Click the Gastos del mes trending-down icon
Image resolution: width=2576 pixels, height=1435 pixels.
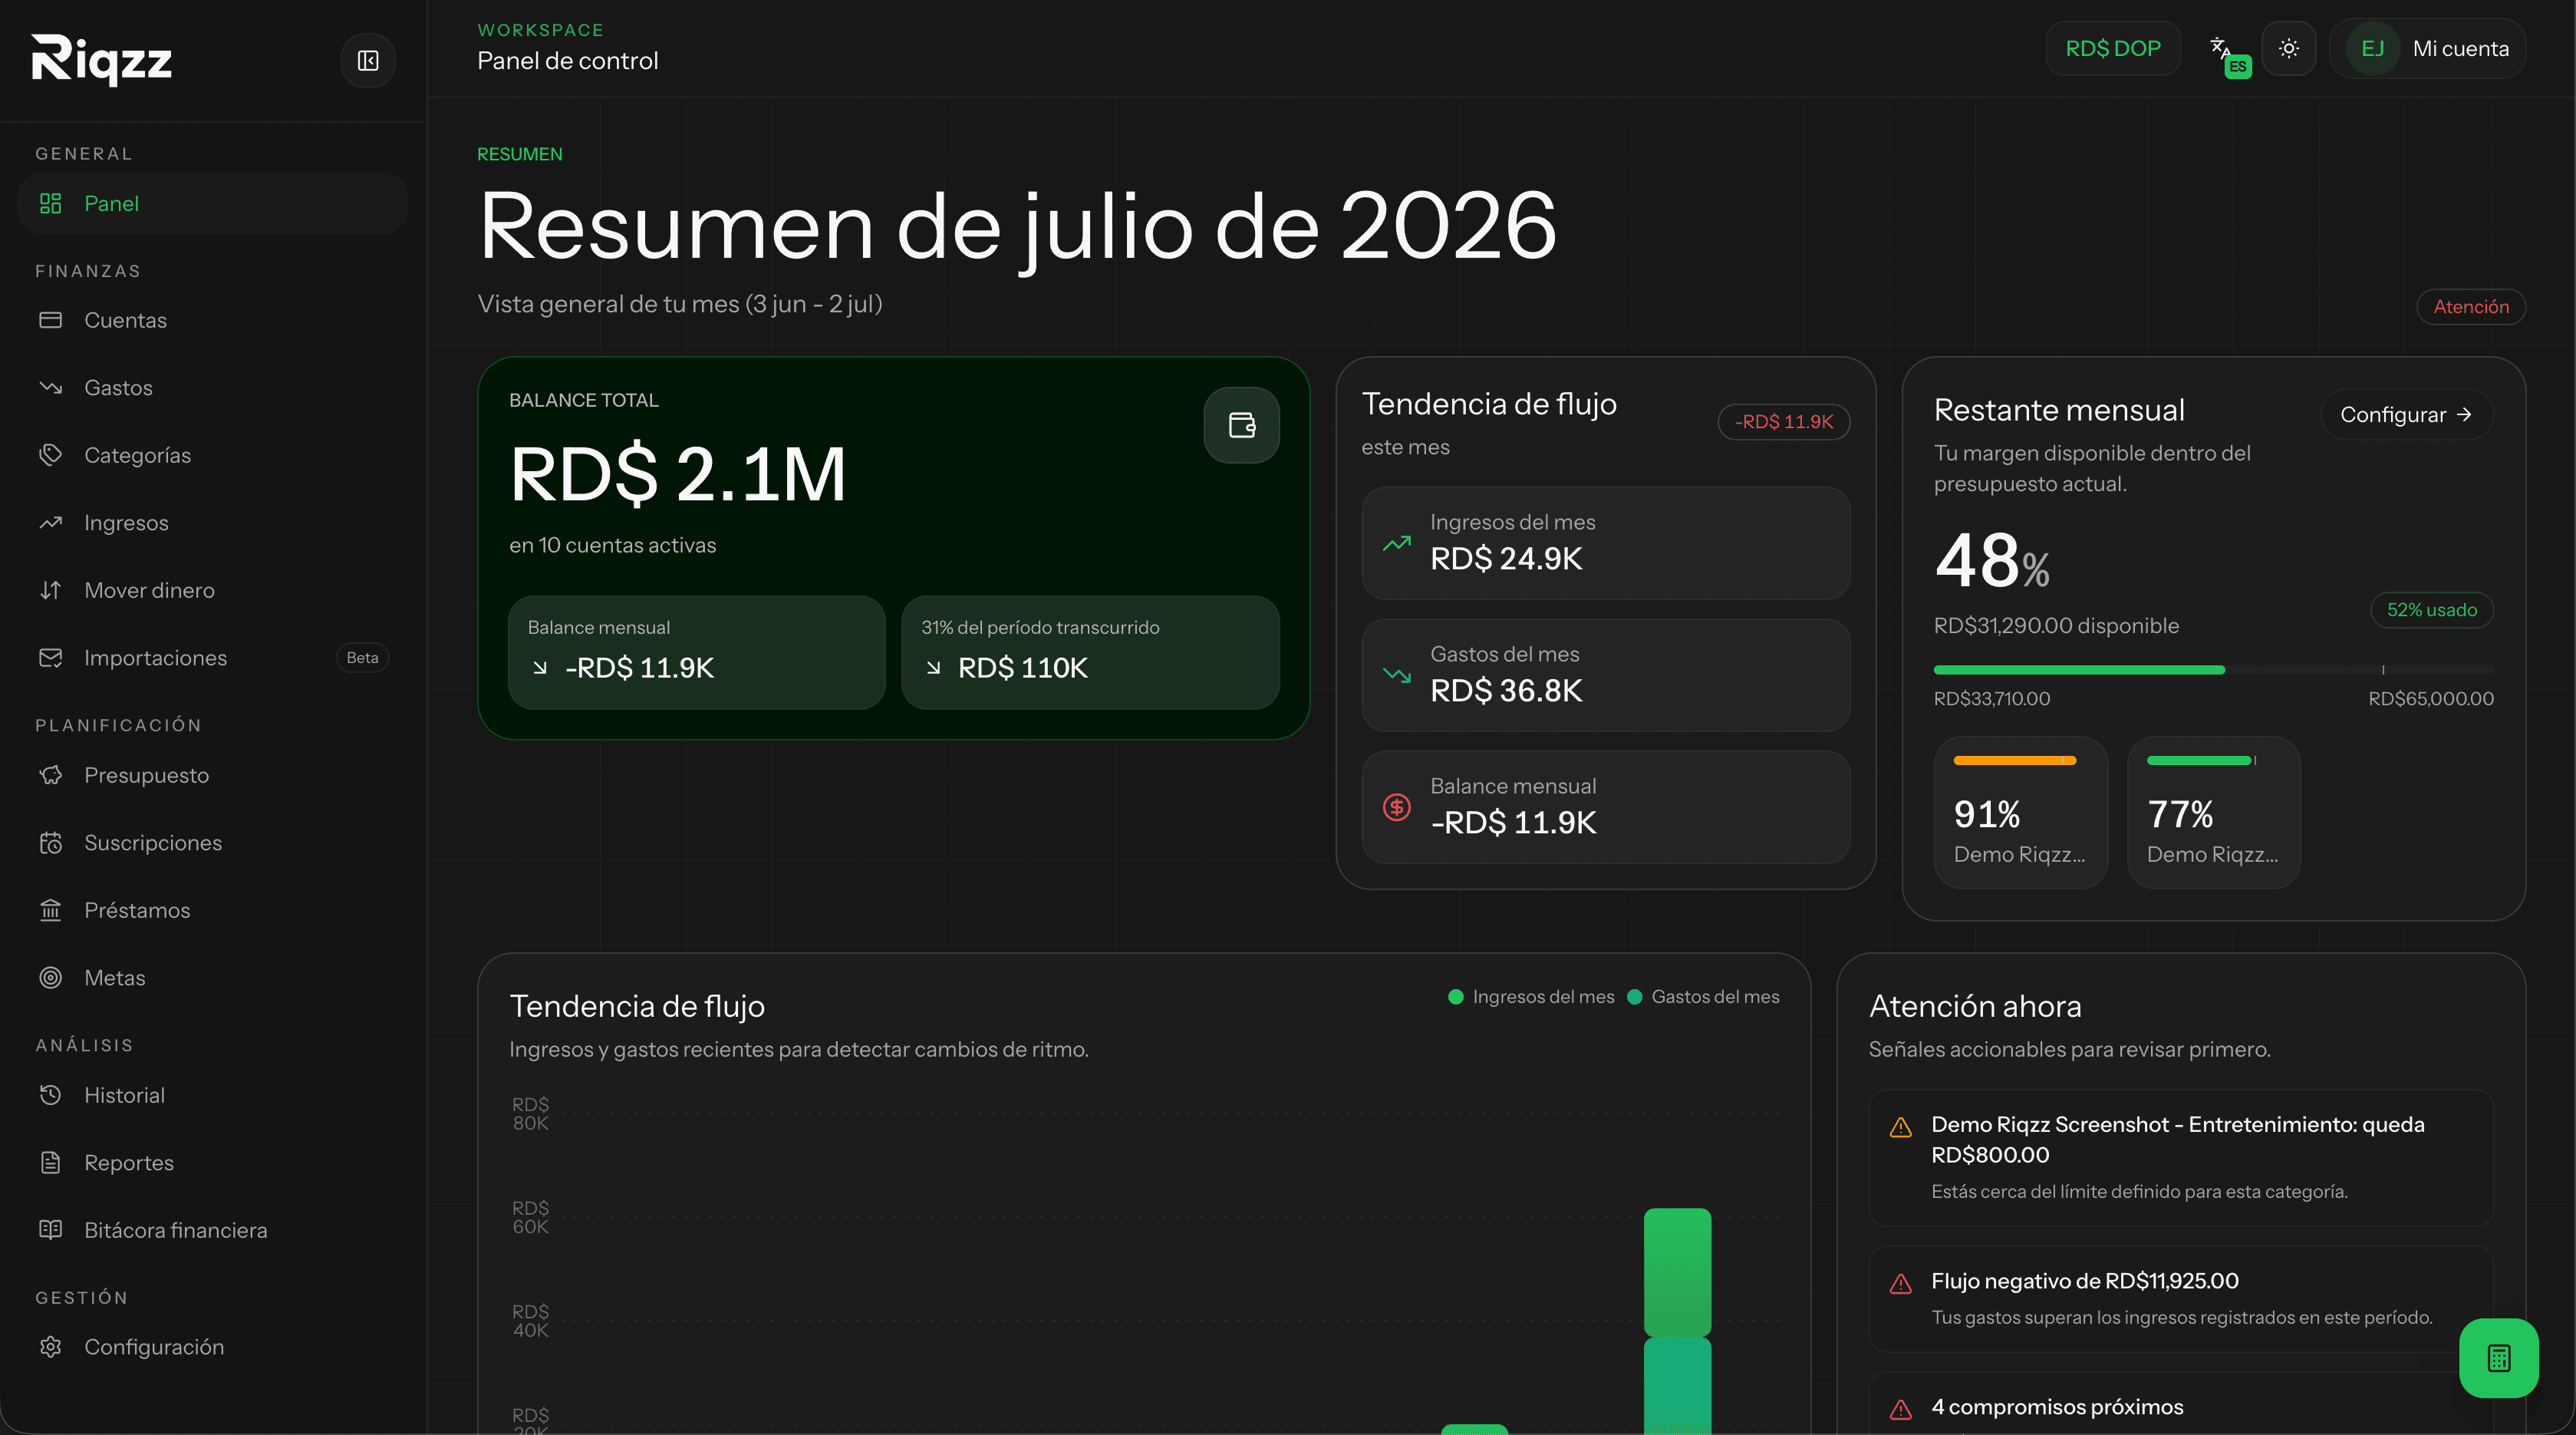tap(1397, 675)
